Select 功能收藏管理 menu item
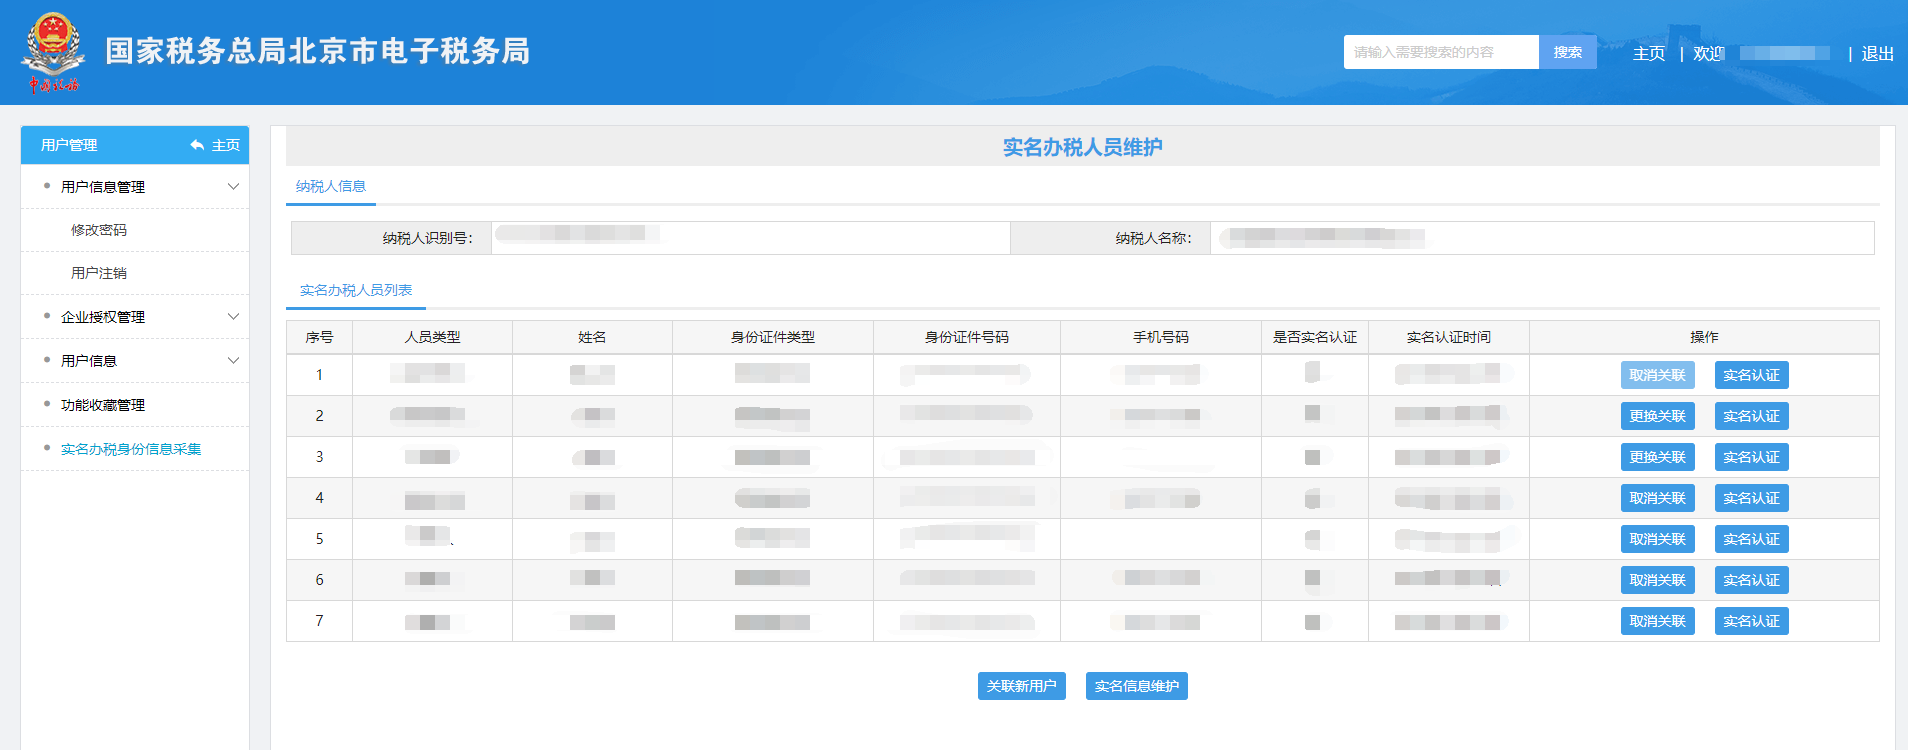The height and width of the screenshot is (750, 1908). point(103,405)
